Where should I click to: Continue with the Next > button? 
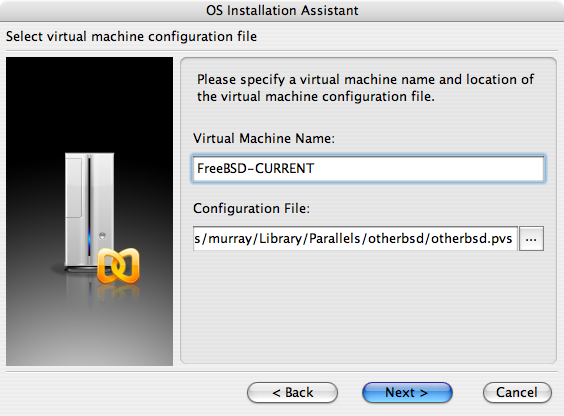point(407,392)
